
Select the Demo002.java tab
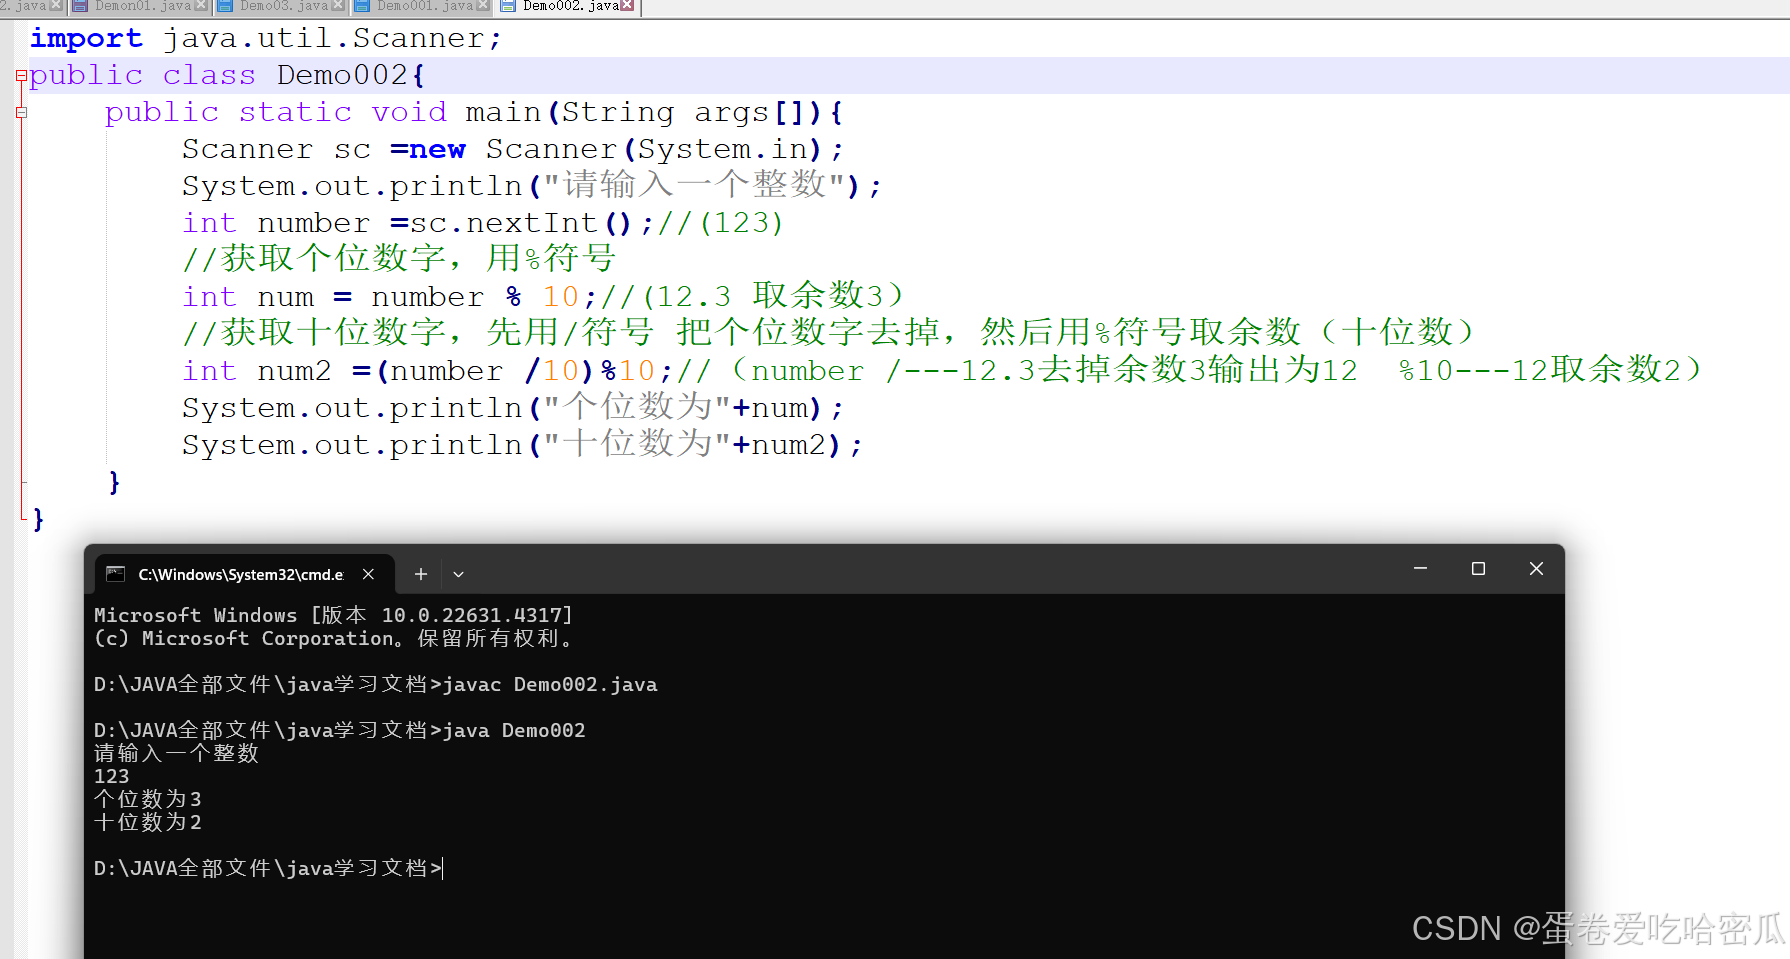tap(568, 6)
